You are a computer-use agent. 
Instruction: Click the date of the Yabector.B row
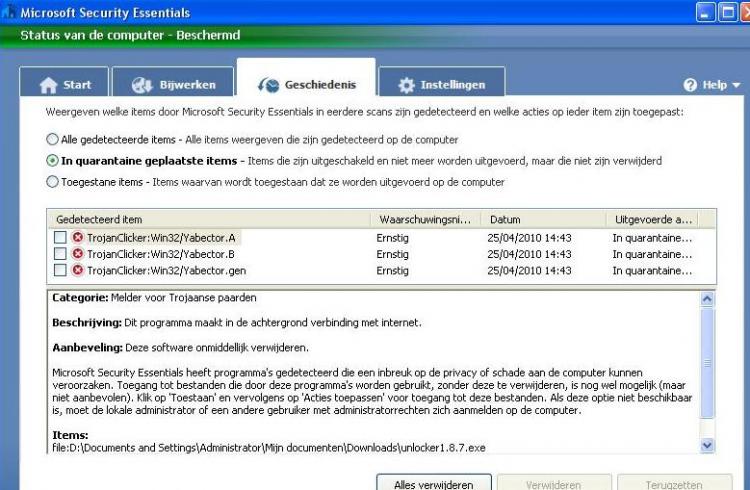529,254
